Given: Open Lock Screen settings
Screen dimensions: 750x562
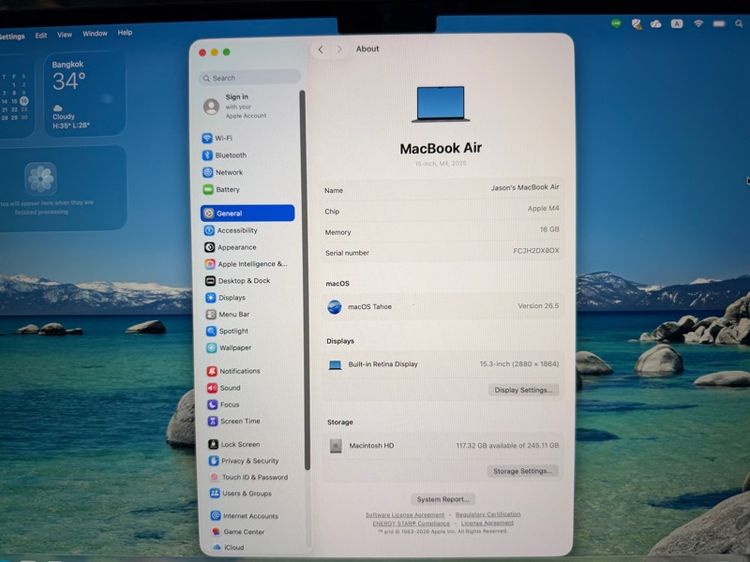Looking at the screenshot, I should pos(234,444).
